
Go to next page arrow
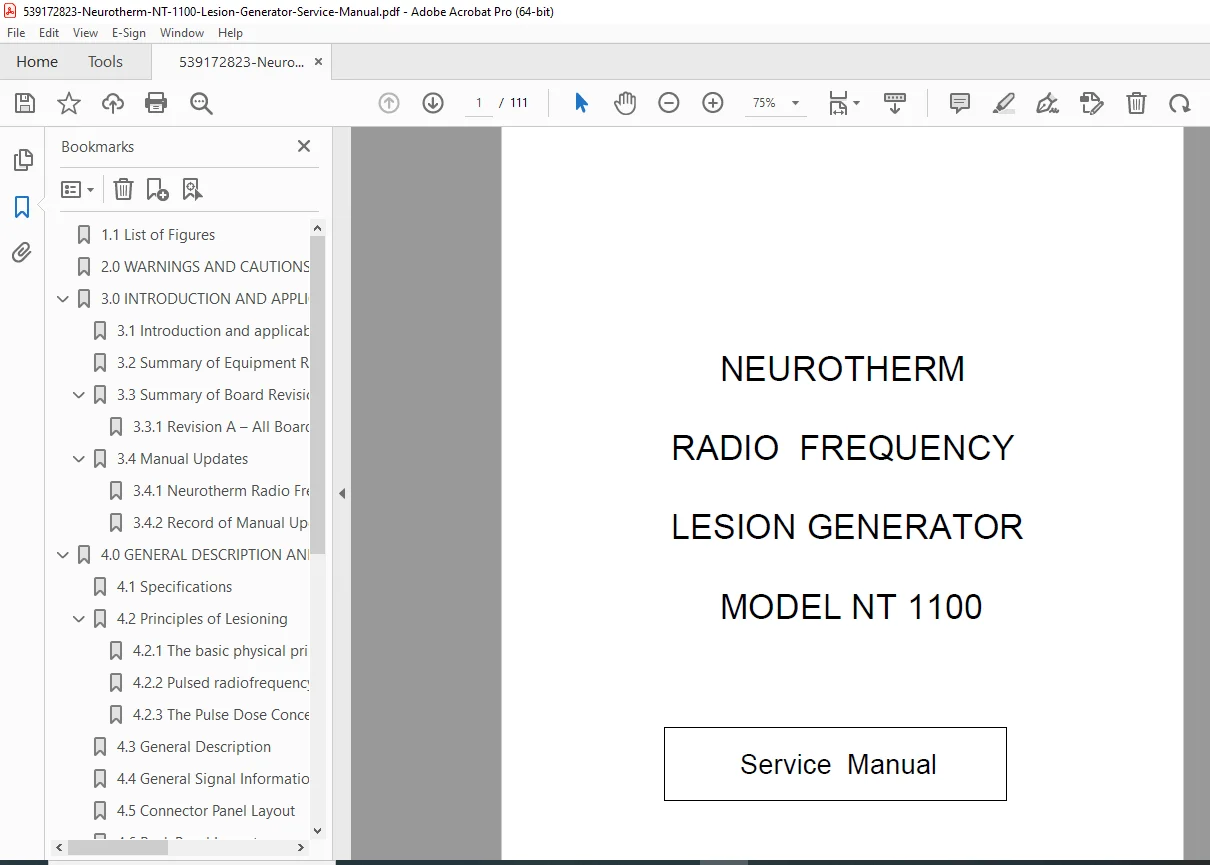click(x=433, y=103)
